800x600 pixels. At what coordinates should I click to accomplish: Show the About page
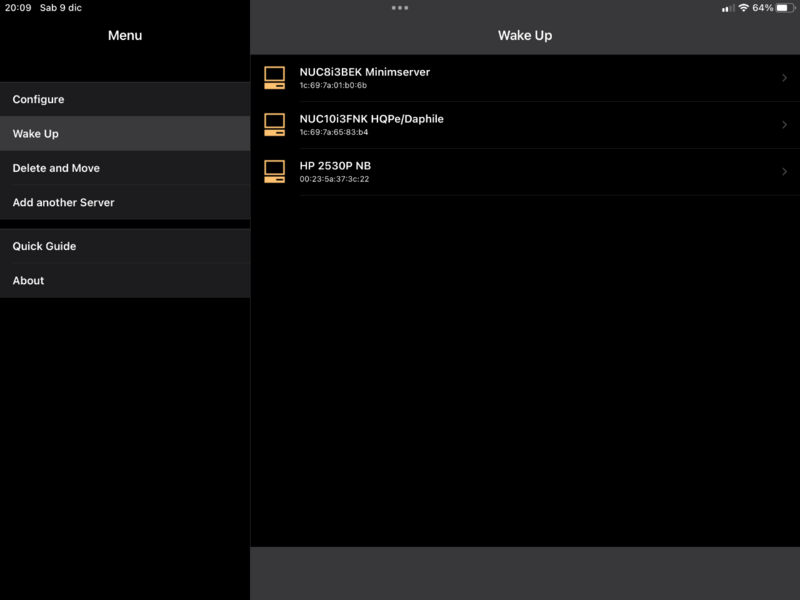(x=28, y=281)
